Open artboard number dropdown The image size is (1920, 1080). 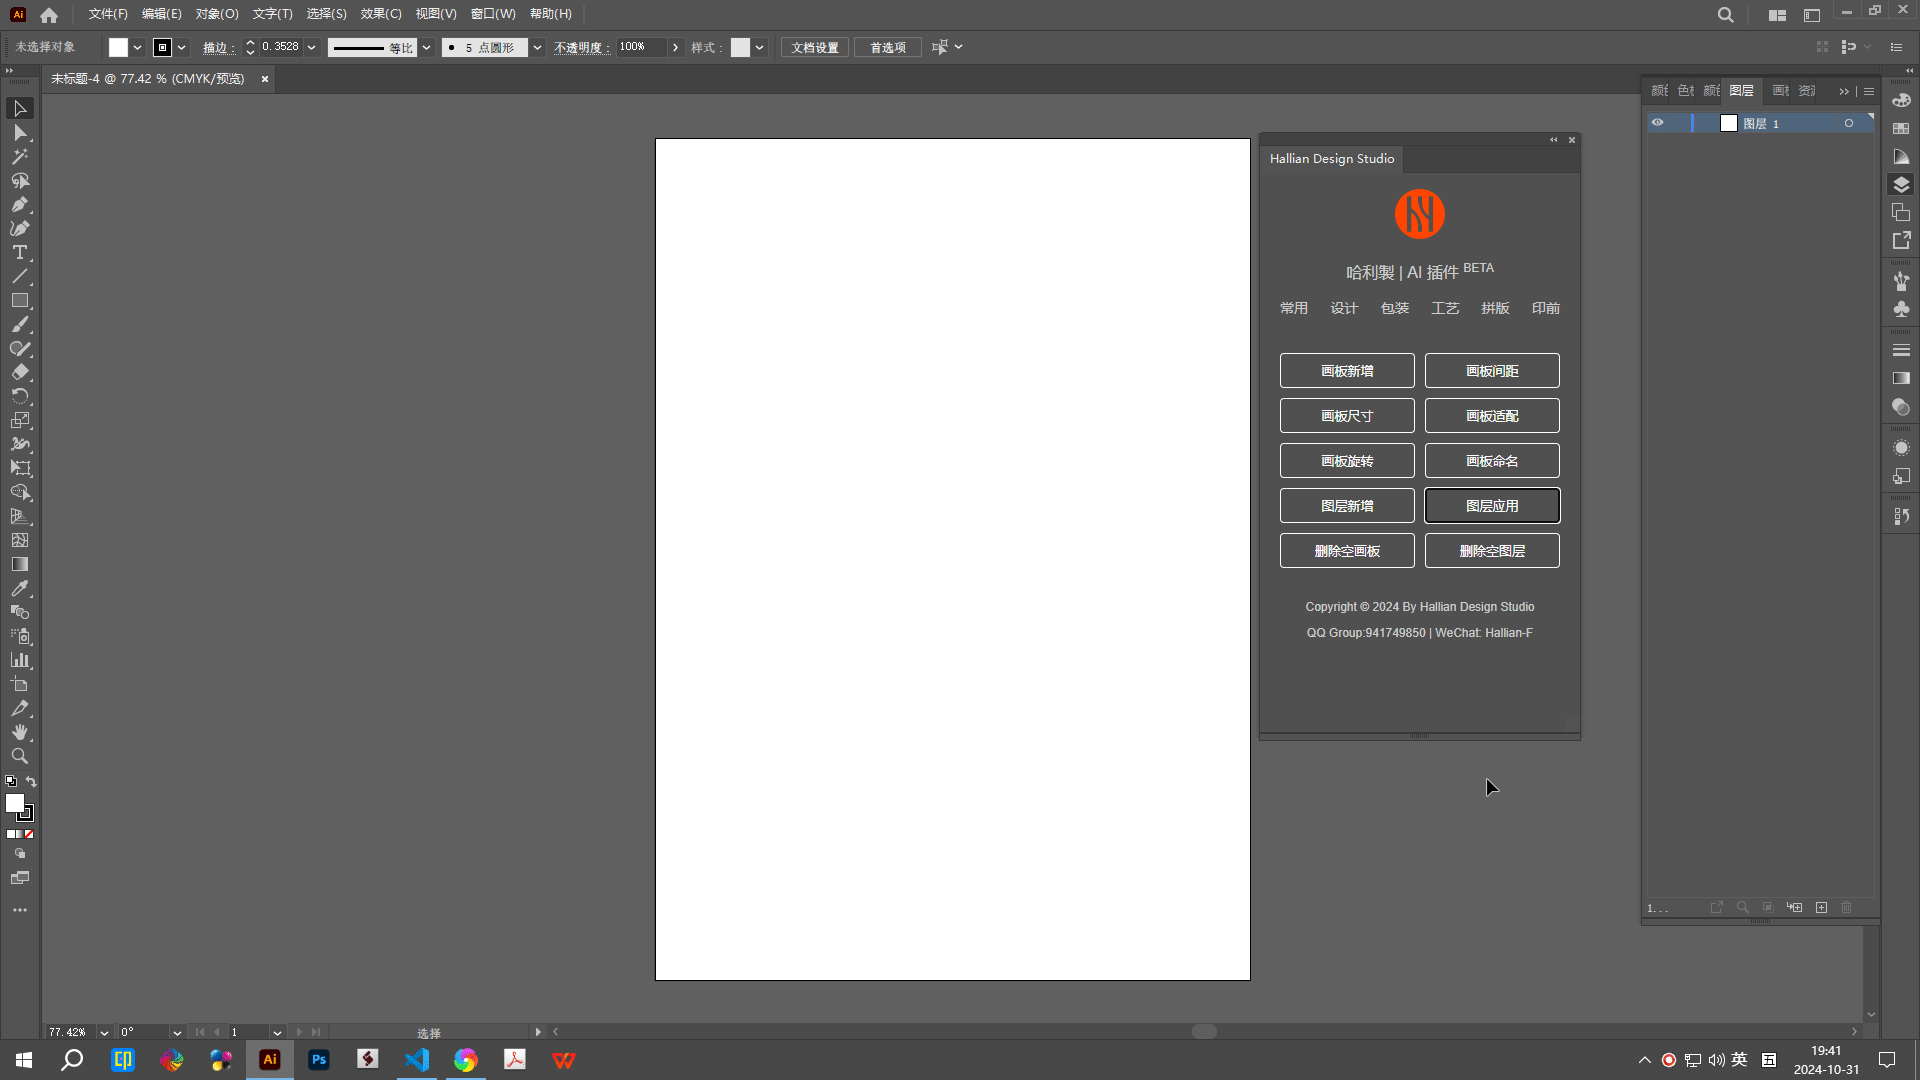277,1032
